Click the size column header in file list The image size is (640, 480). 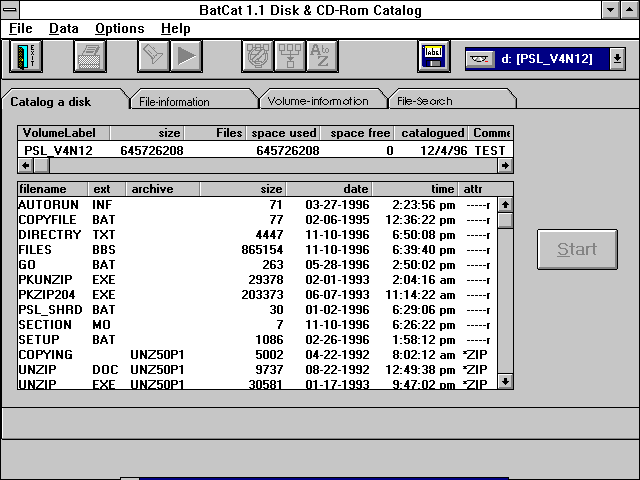[x=242, y=189]
